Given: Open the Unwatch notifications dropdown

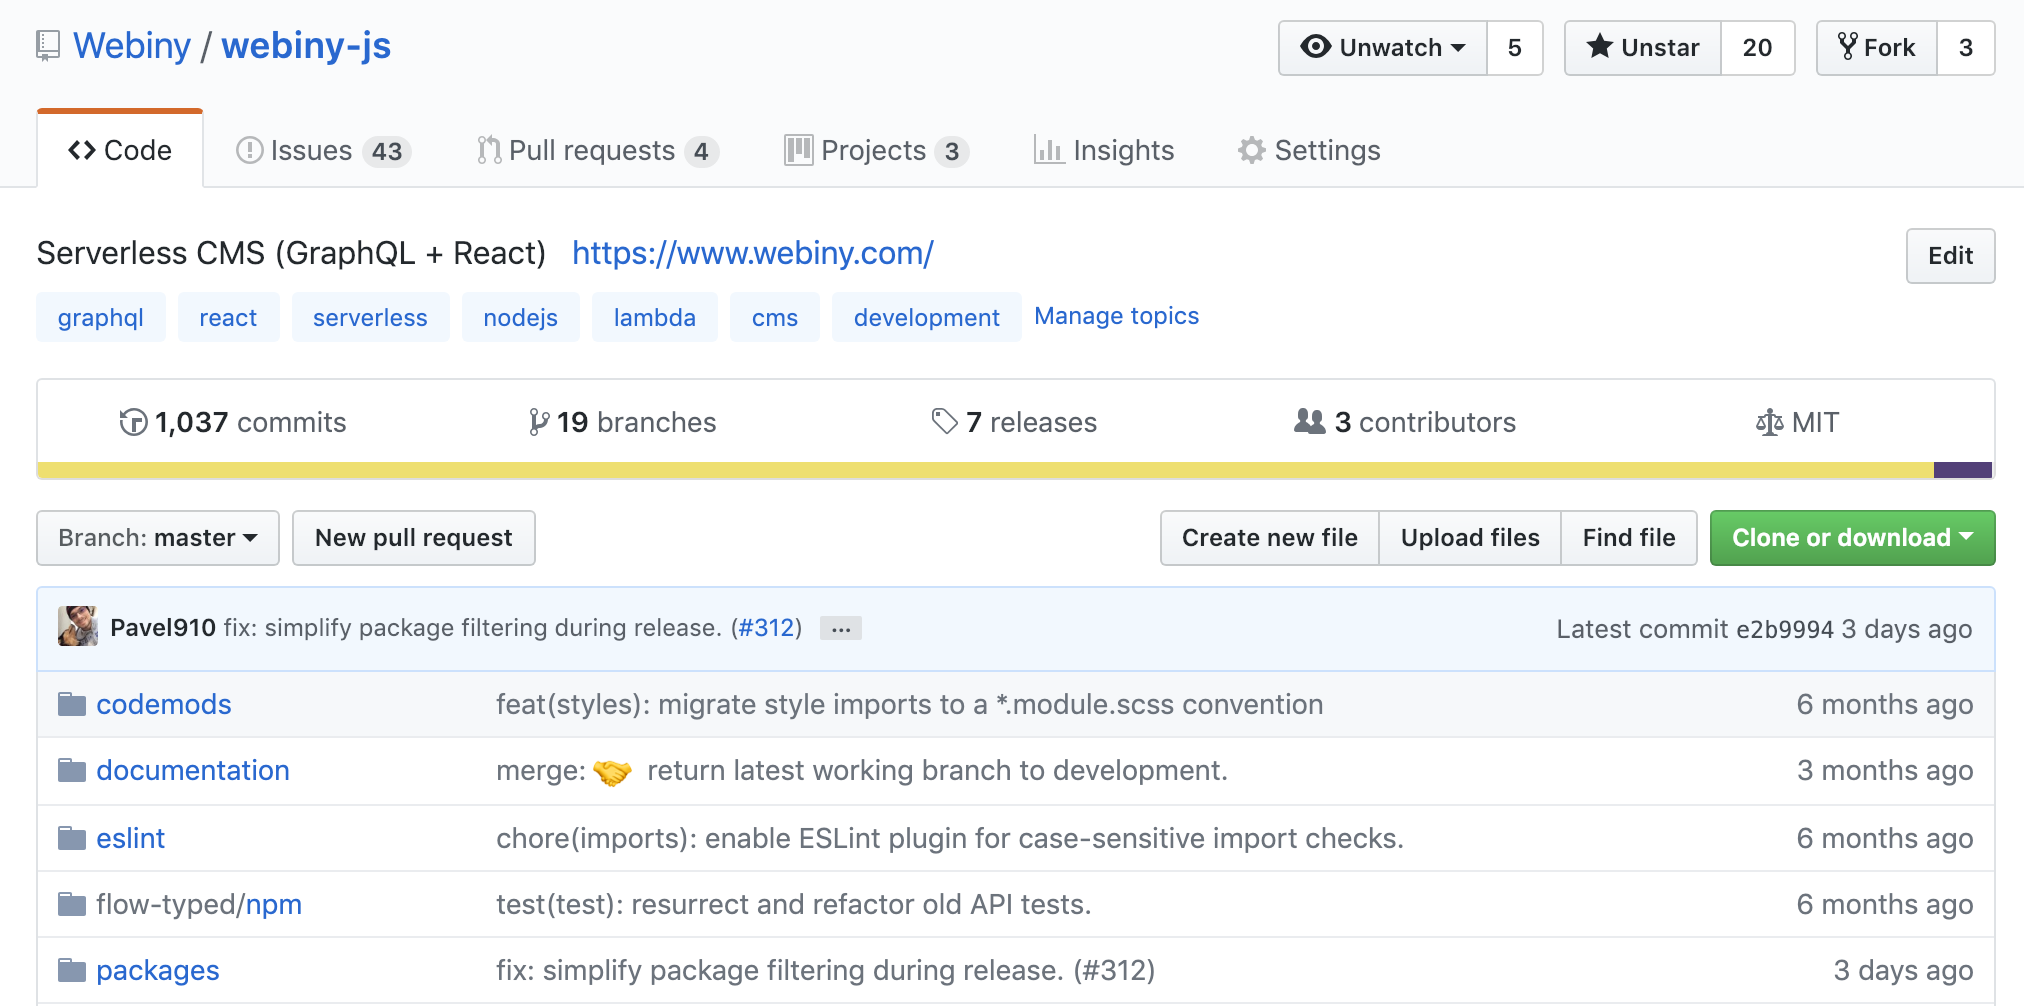Looking at the screenshot, I should pos(1383,47).
